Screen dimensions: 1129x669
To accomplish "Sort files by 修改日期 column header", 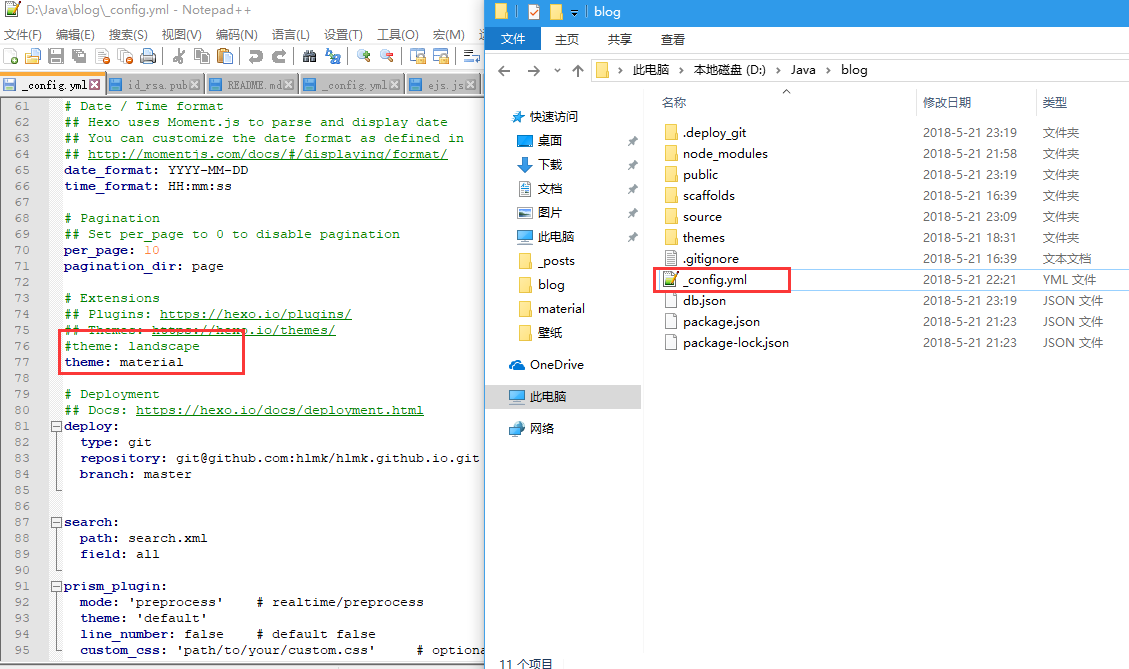I will (x=946, y=102).
